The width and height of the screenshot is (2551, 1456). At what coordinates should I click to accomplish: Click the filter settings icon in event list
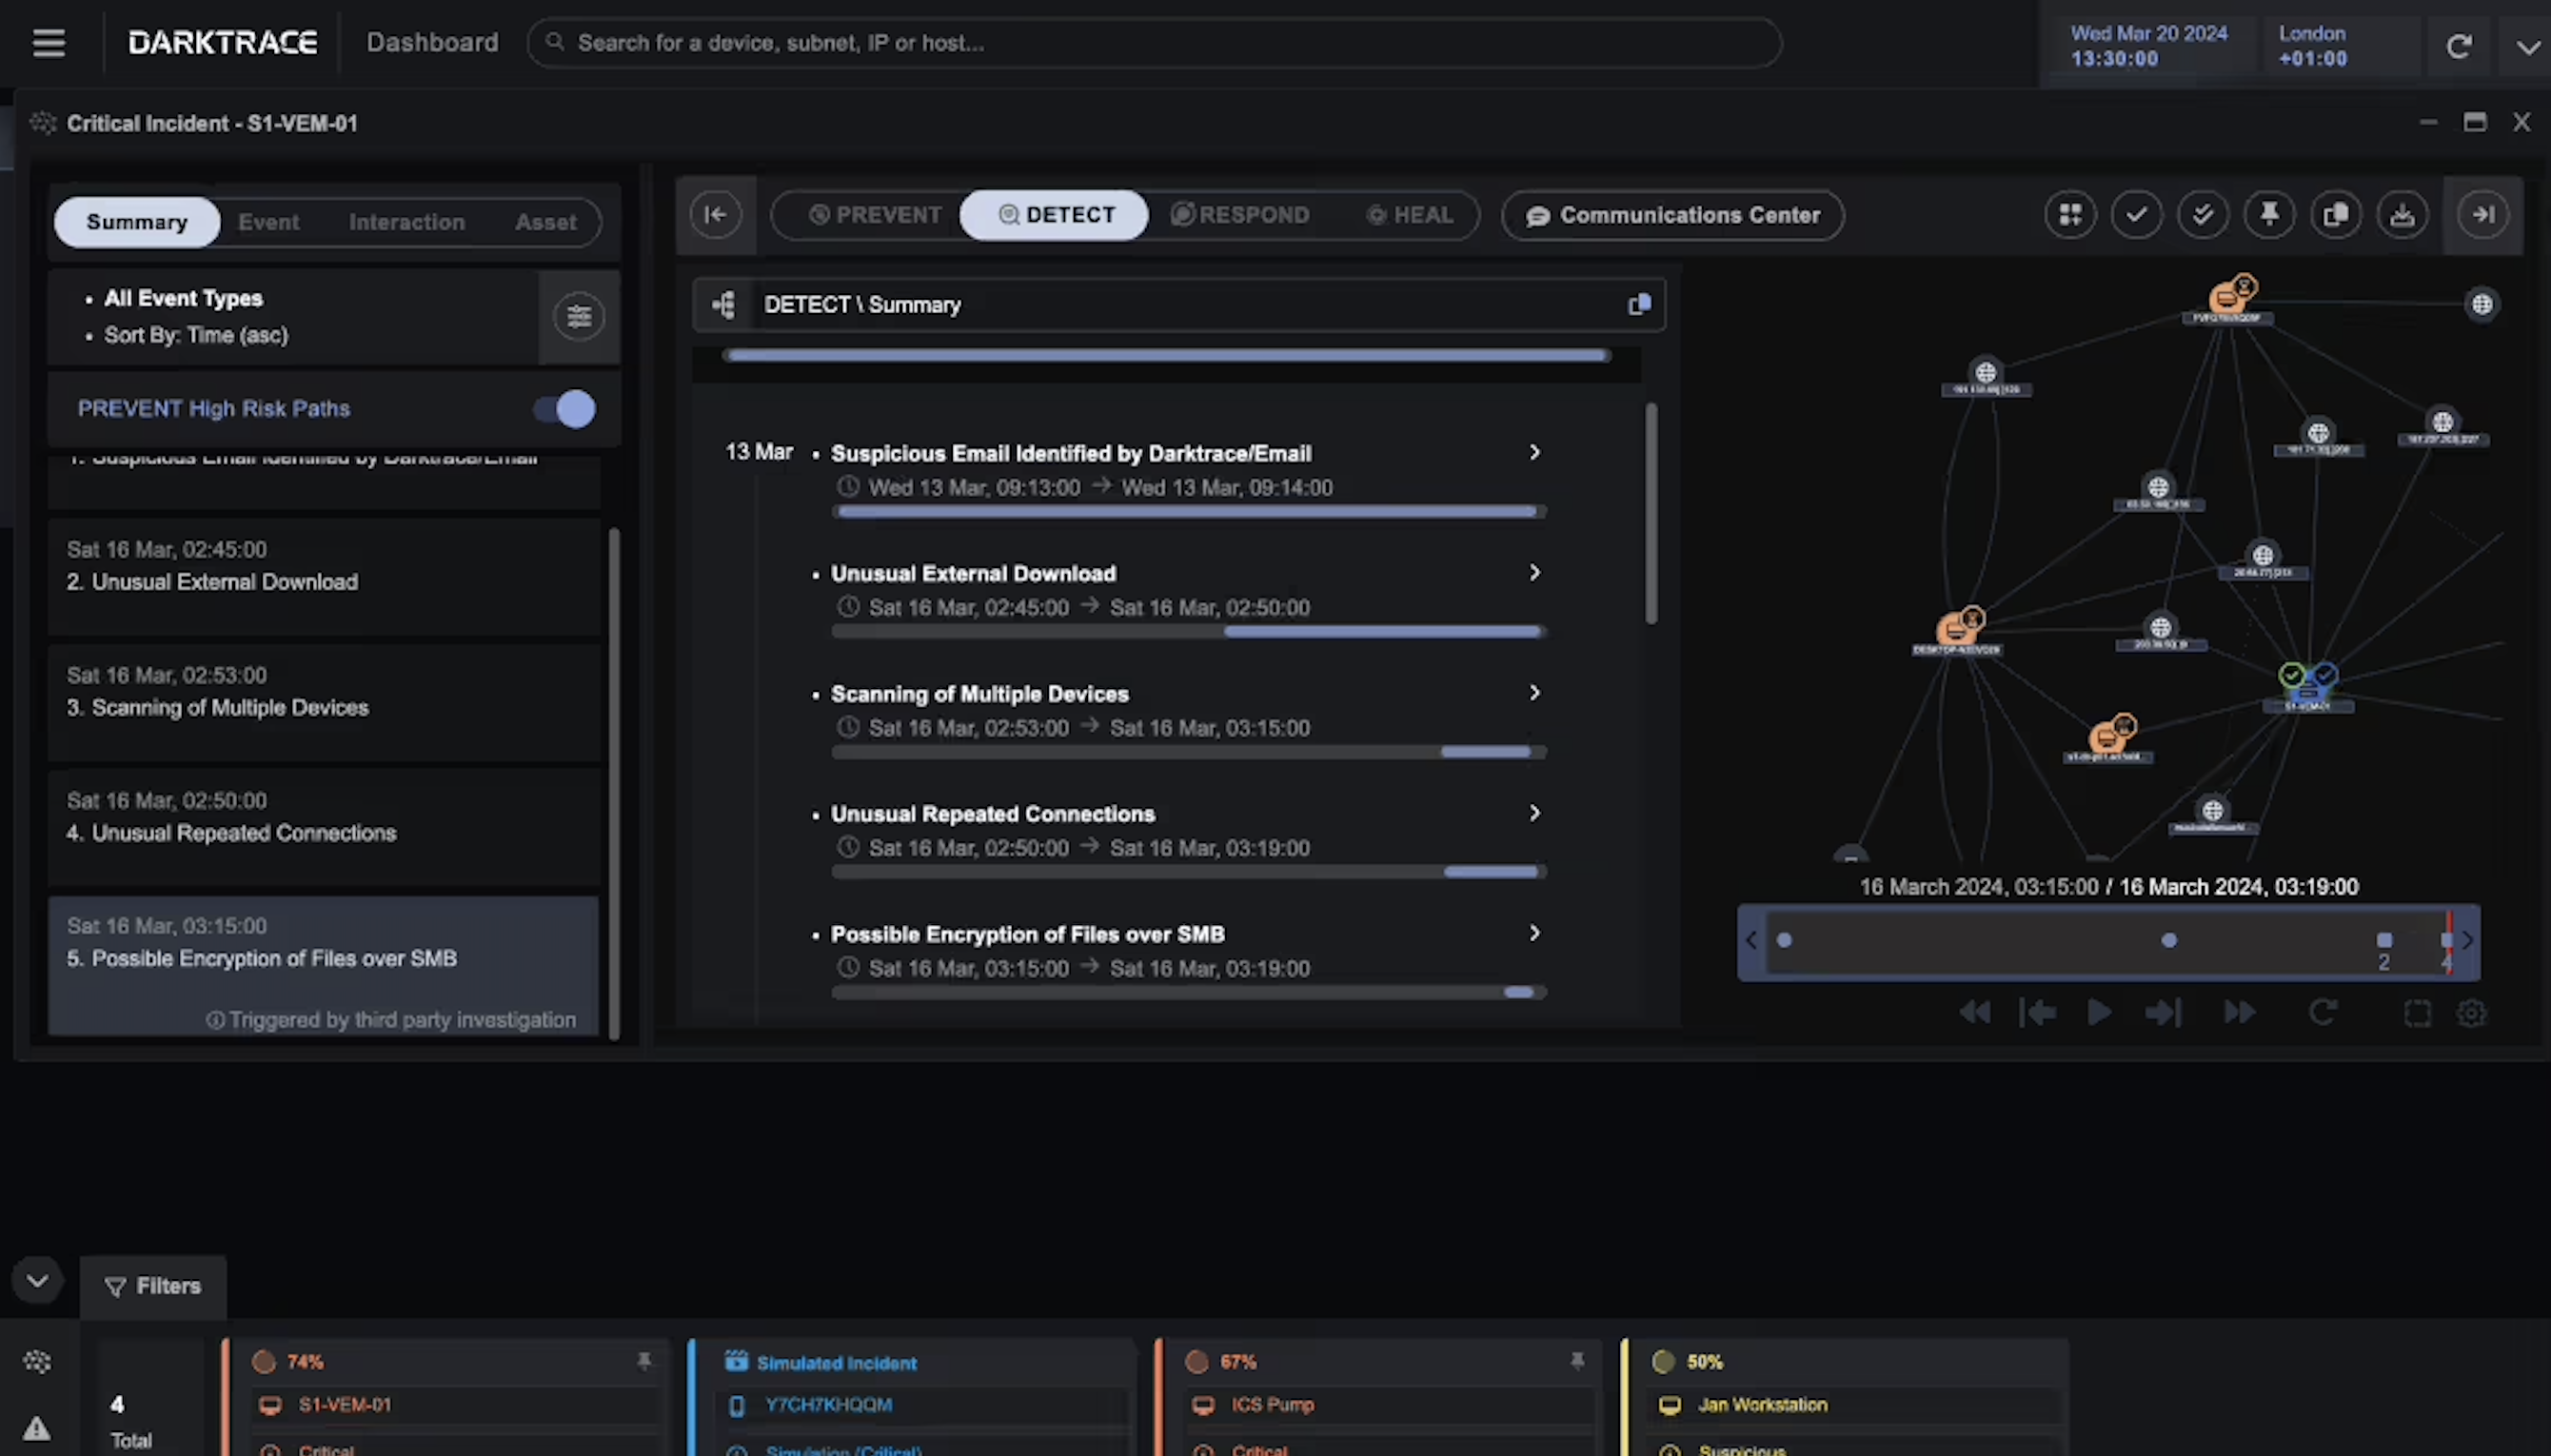[578, 317]
